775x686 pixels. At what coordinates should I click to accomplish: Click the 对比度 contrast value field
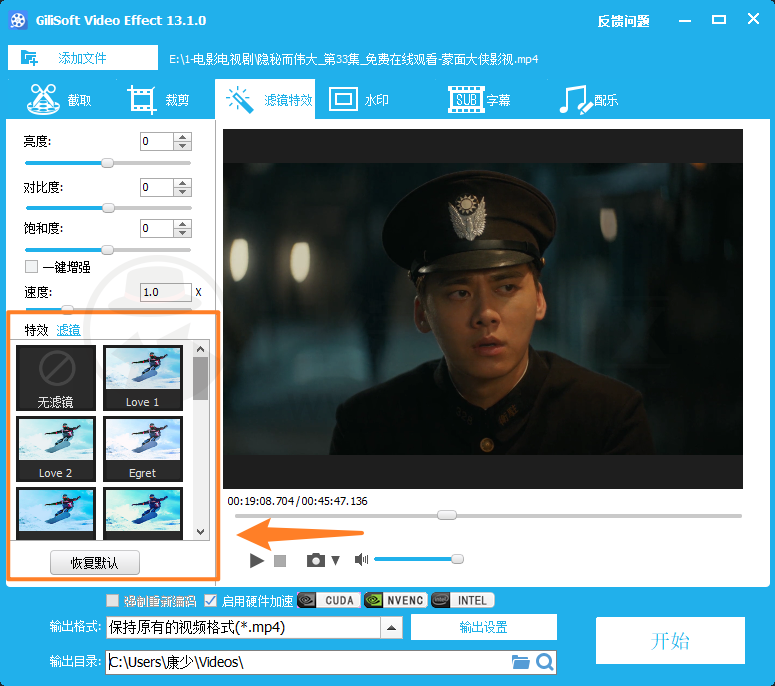(157, 187)
